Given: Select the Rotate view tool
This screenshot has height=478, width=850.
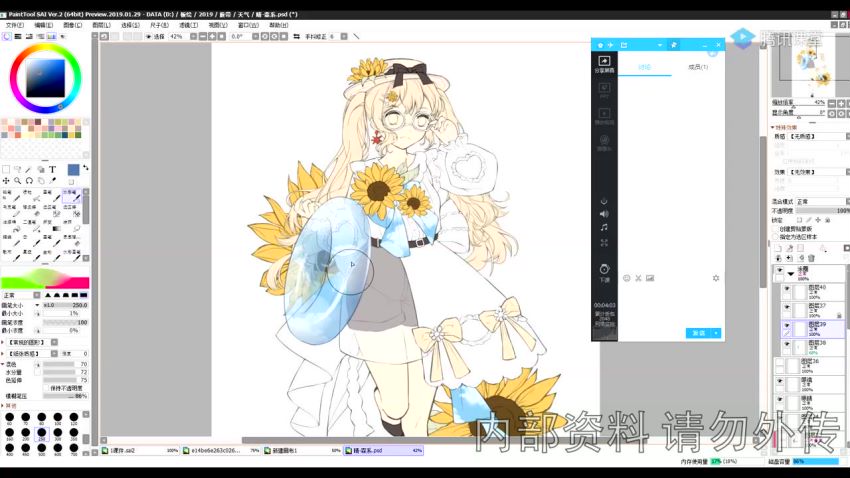Looking at the screenshot, I should [x=29, y=180].
